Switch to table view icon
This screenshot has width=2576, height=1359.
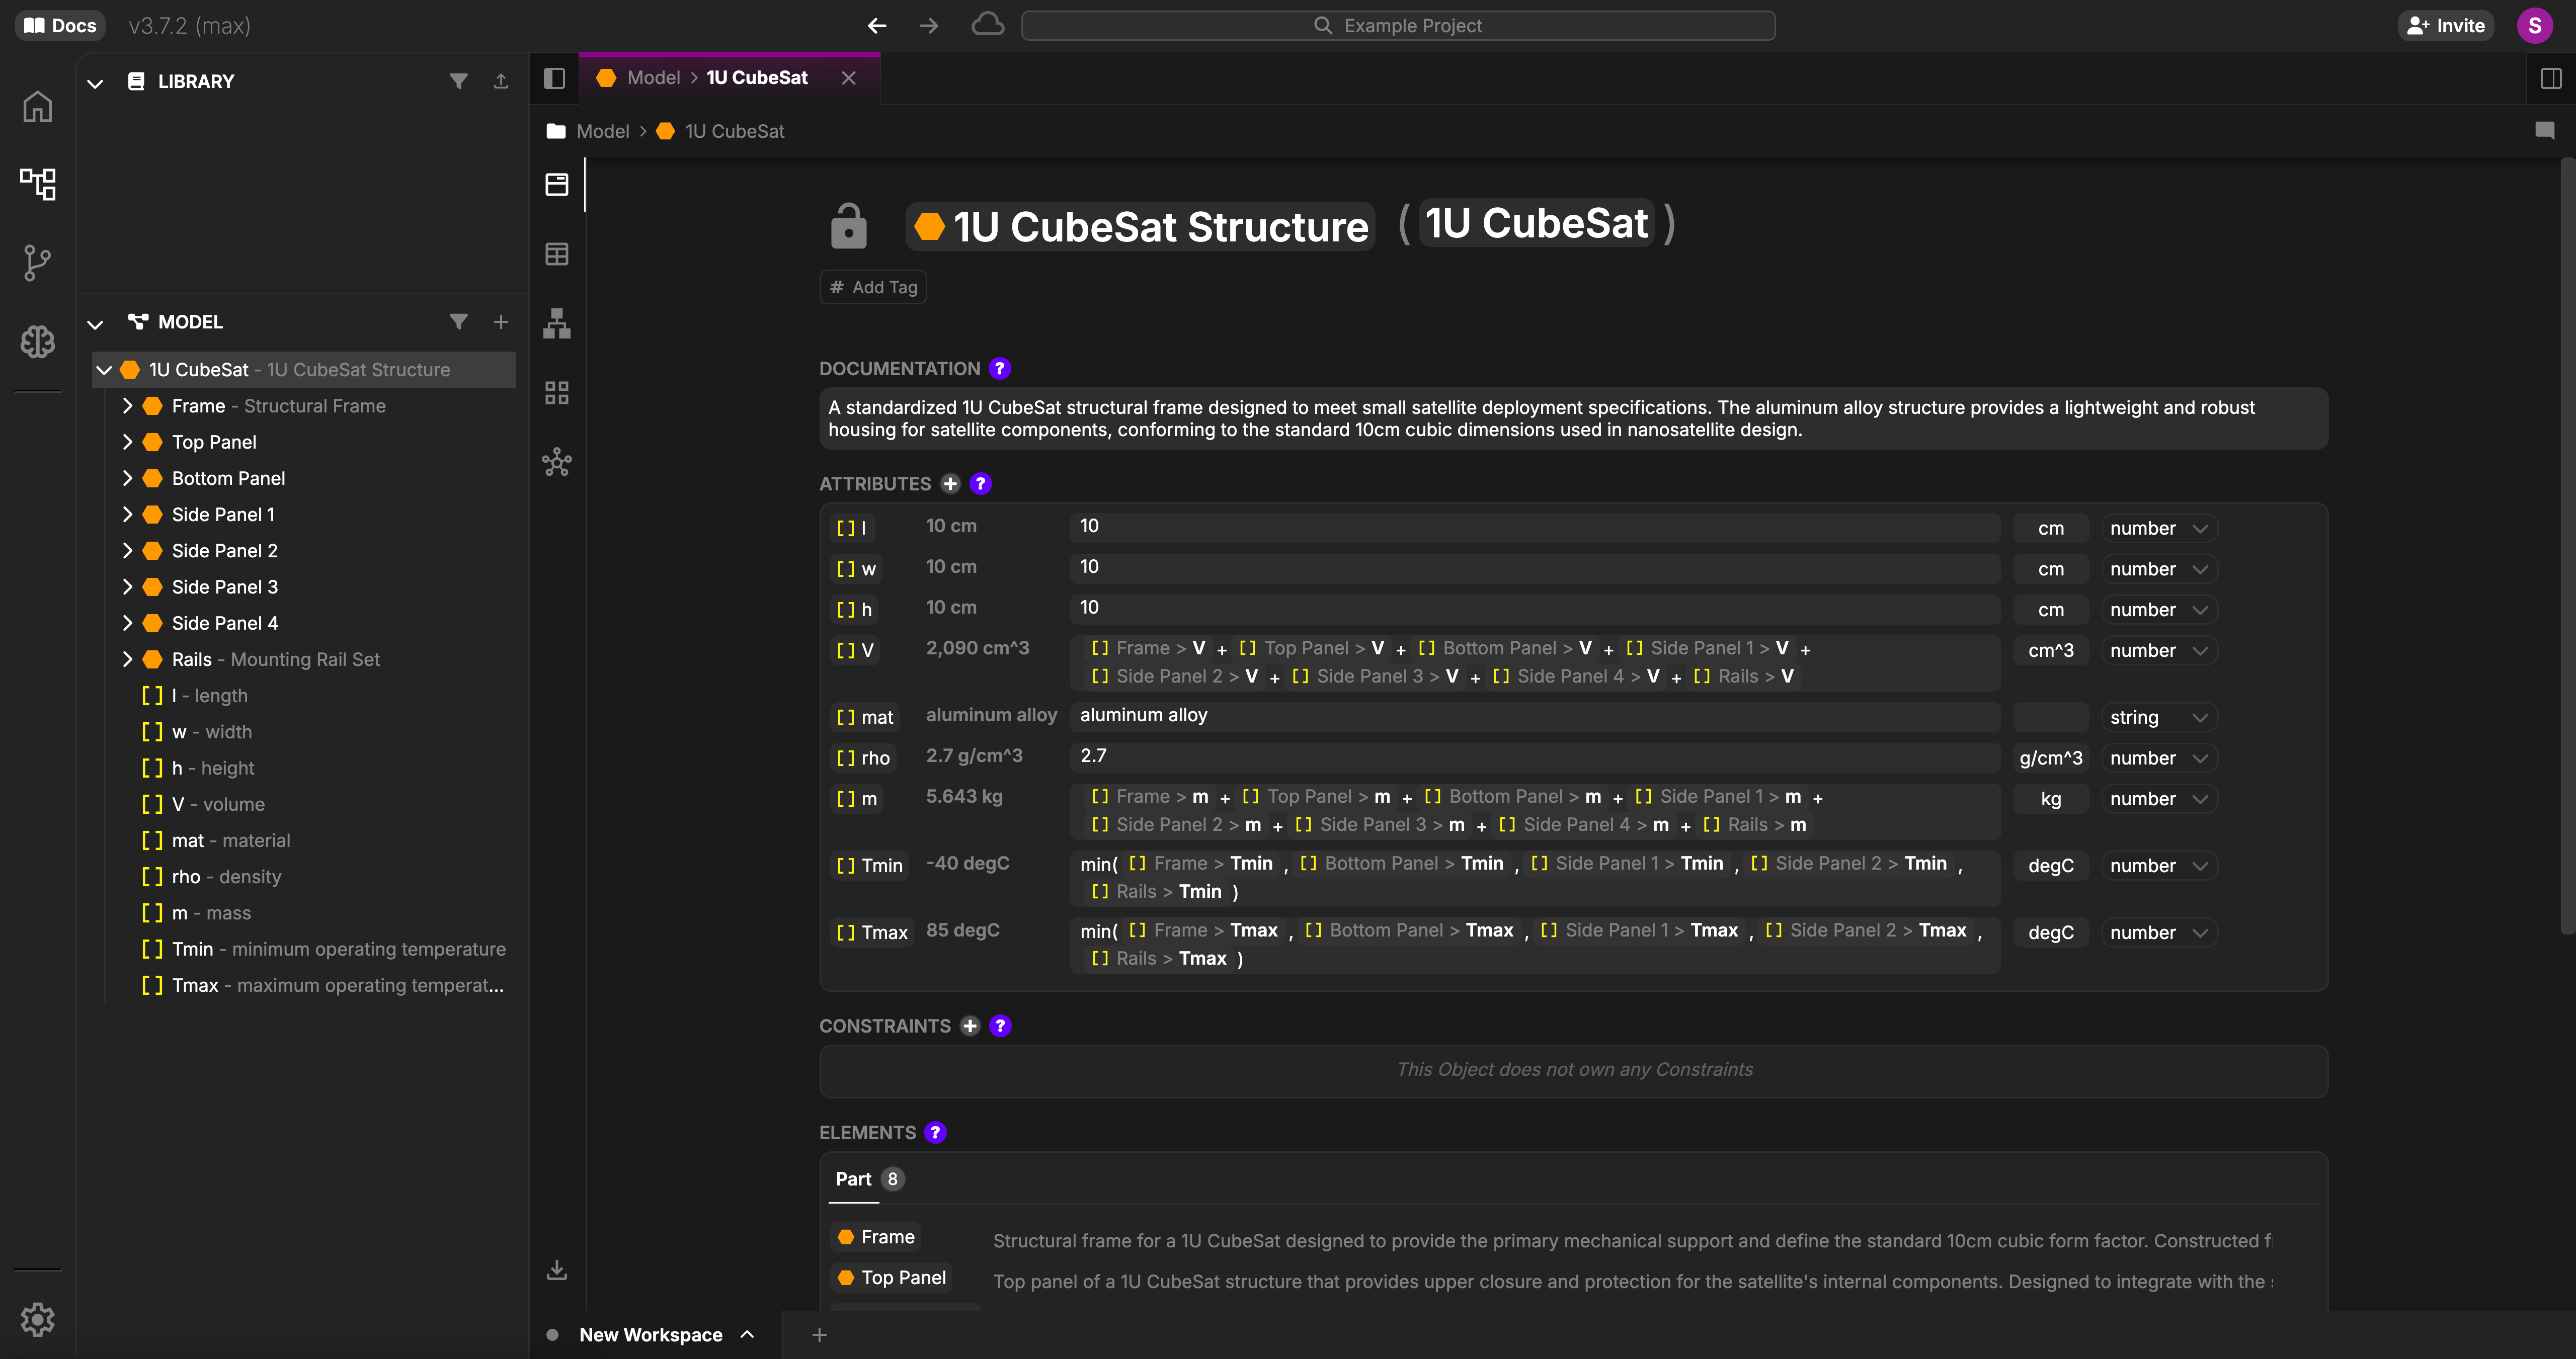tap(557, 254)
